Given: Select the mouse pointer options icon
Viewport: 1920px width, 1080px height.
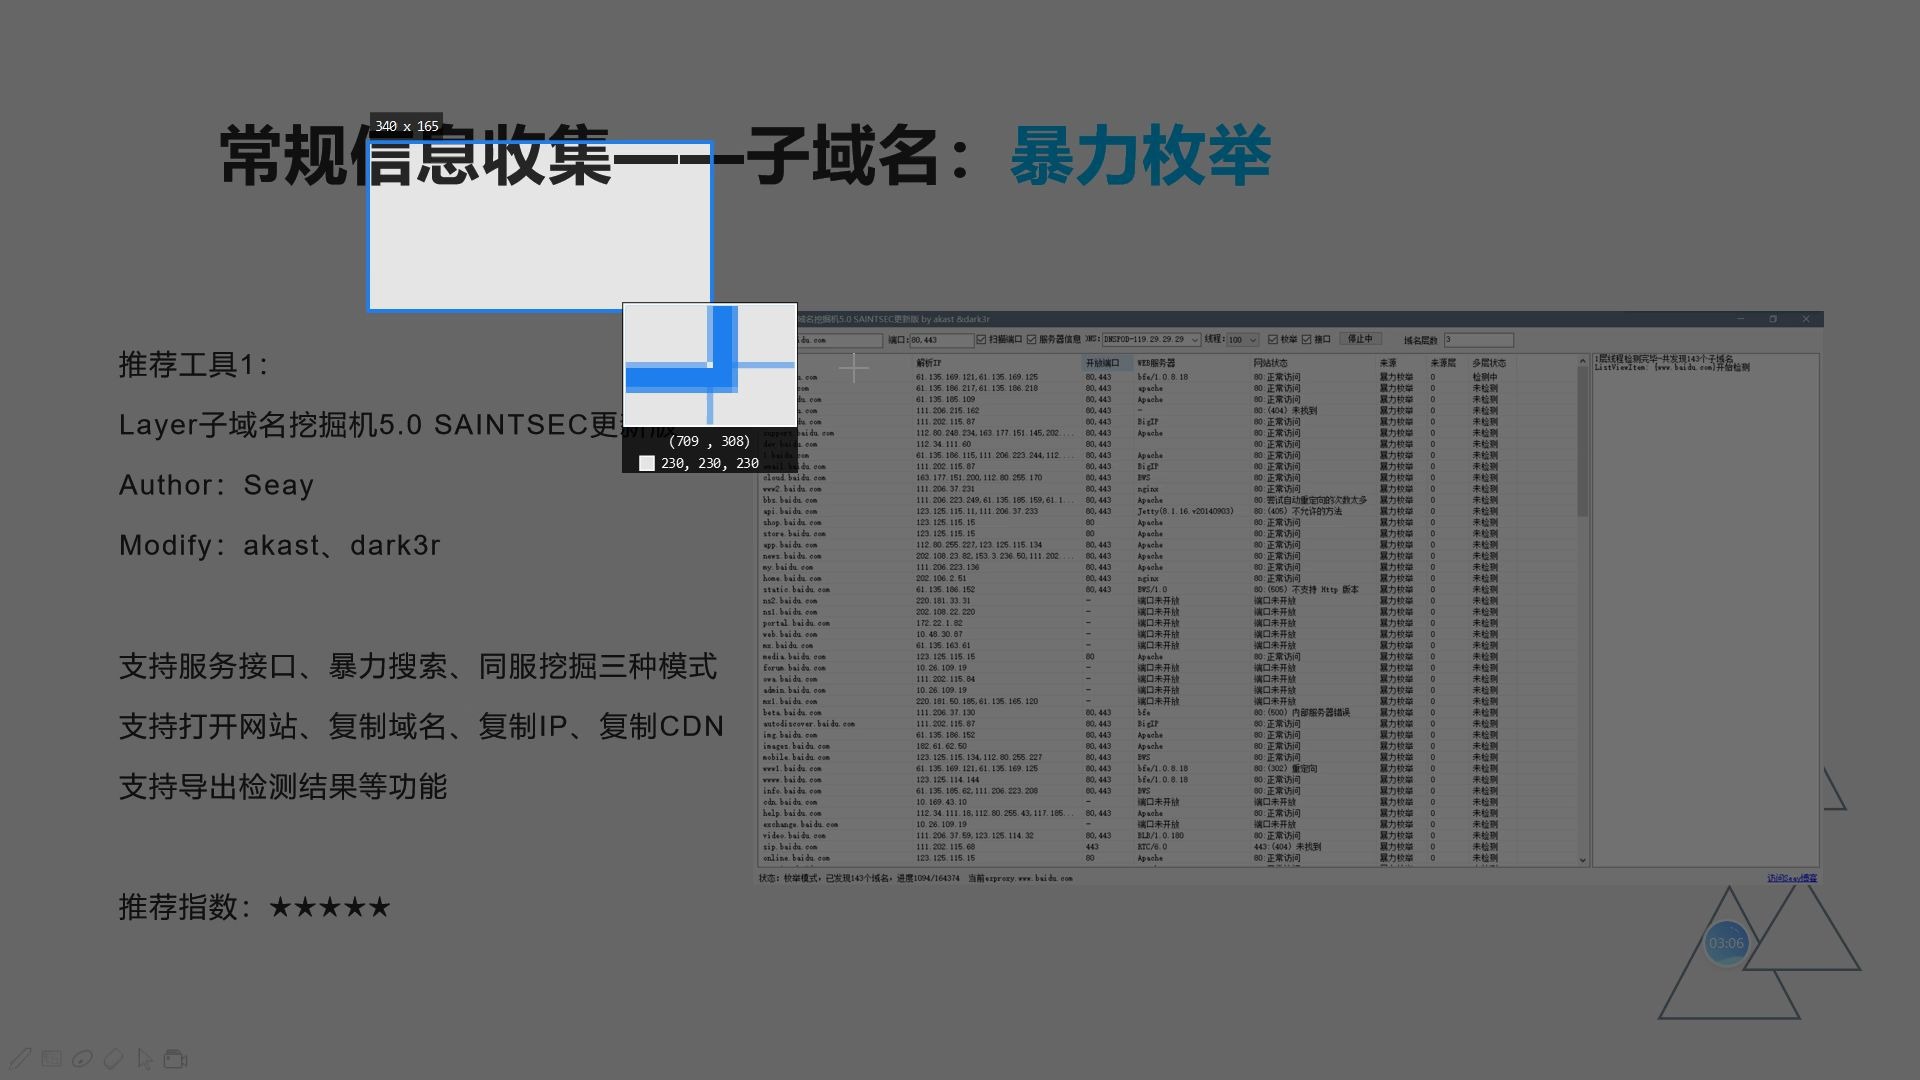Looking at the screenshot, I should click(145, 1058).
